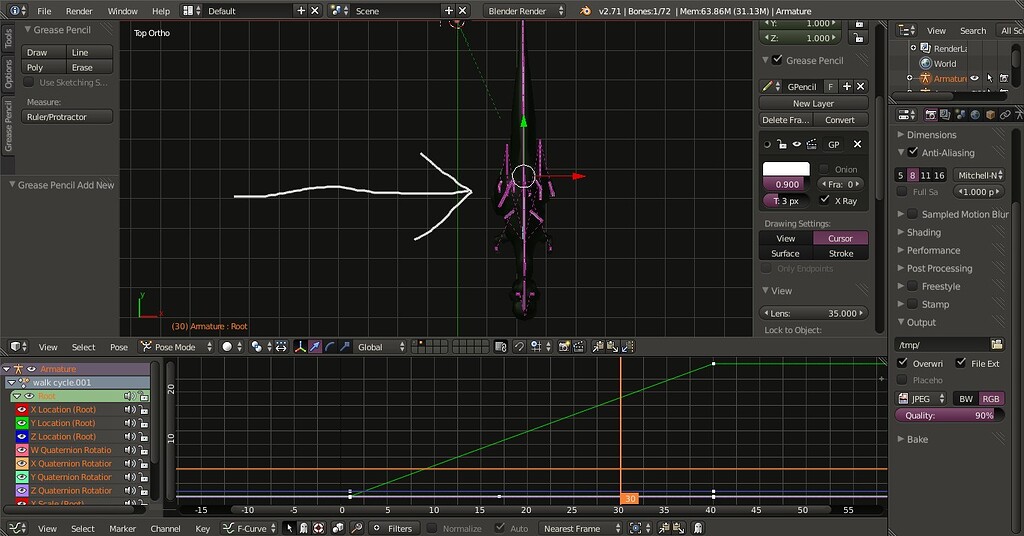This screenshot has height=536, width=1024.
Task: Open the Scene properties tab icon
Action: [960, 114]
